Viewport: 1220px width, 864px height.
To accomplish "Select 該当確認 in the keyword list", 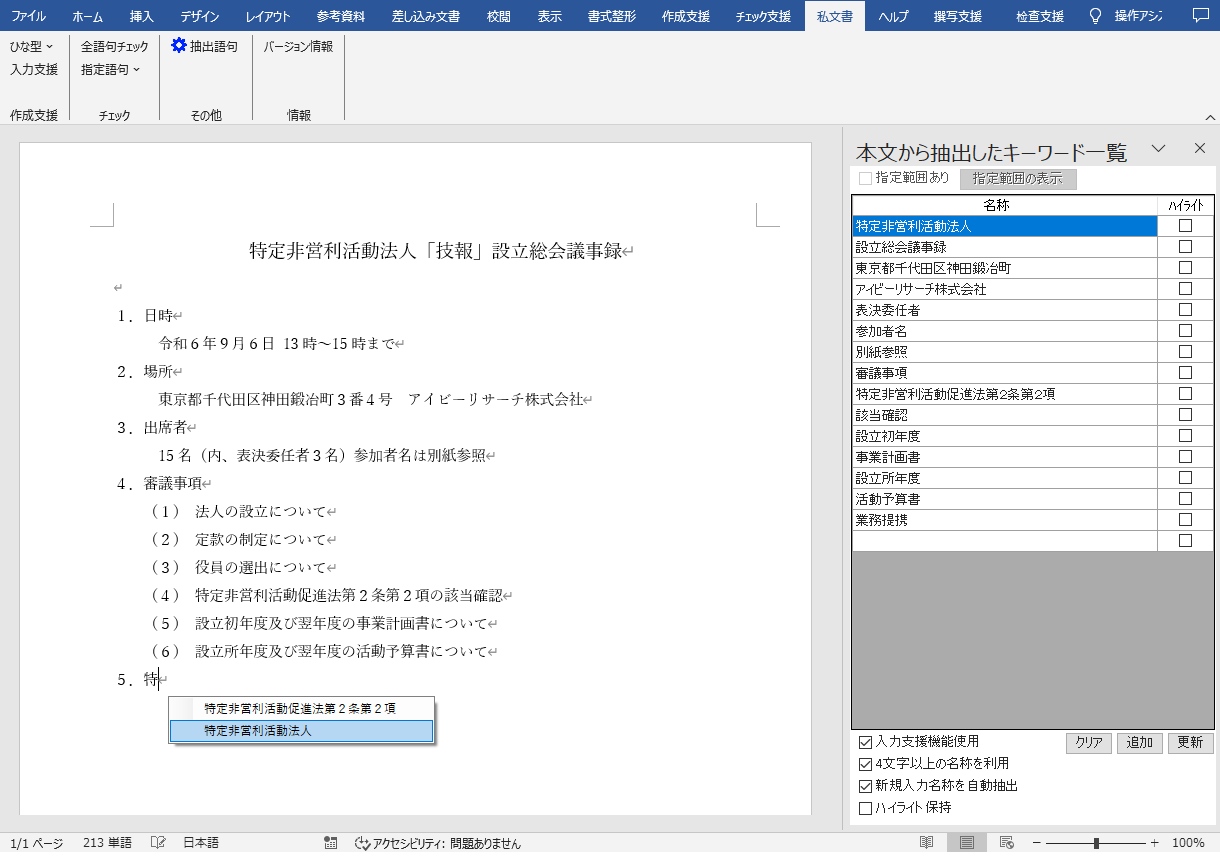I will coord(1005,415).
